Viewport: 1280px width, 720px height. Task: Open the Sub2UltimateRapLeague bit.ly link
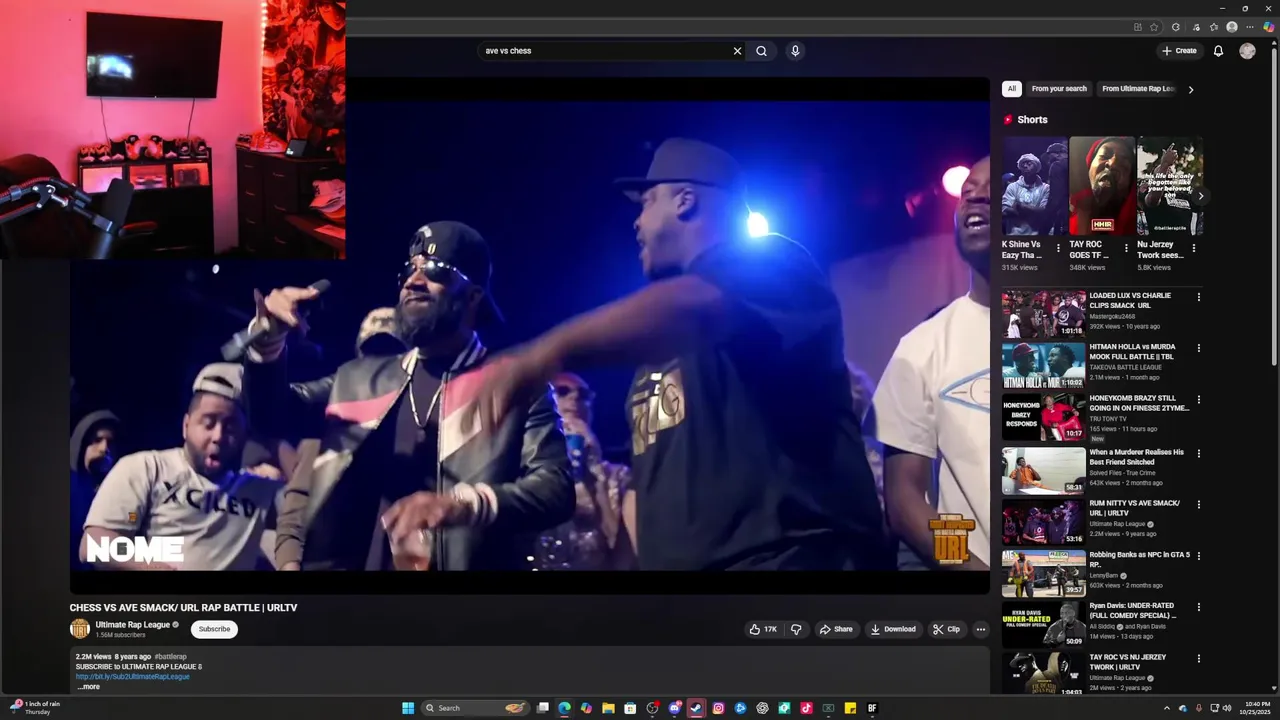pyautogui.click(x=132, y=677)
